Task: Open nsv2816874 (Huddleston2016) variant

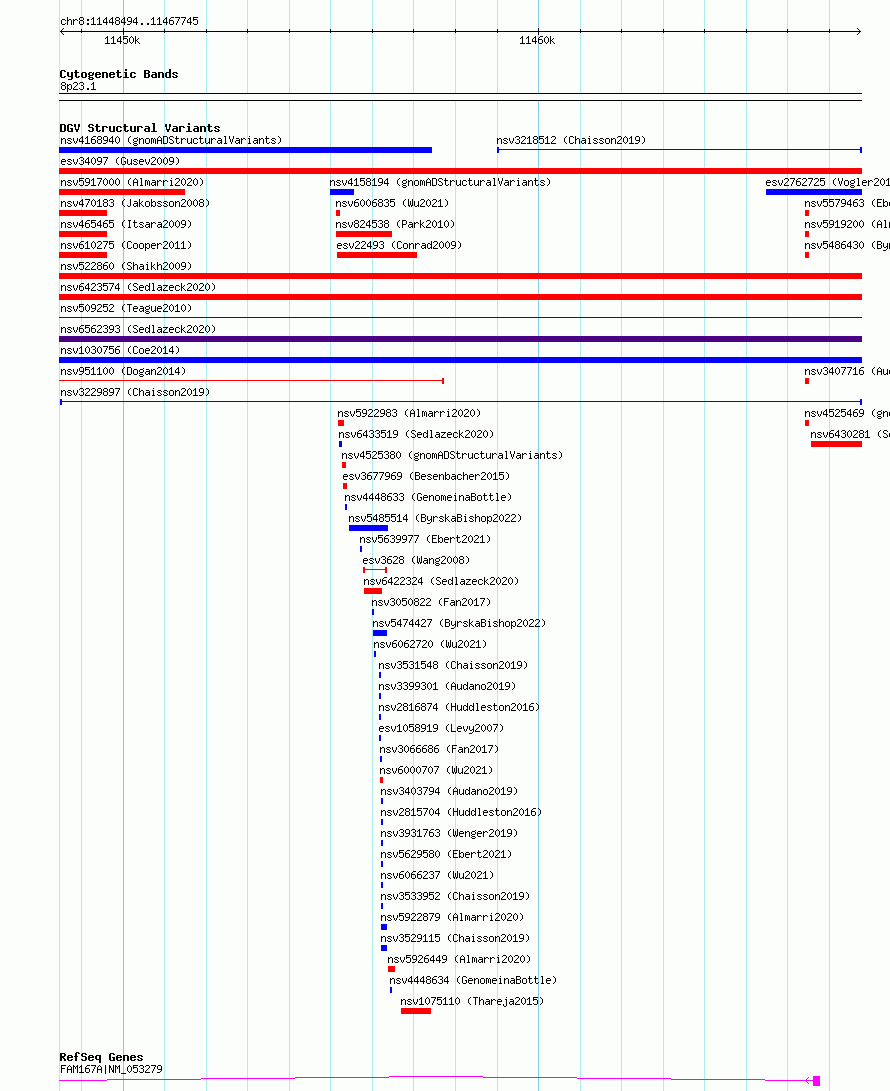Action: coord(459,707)
